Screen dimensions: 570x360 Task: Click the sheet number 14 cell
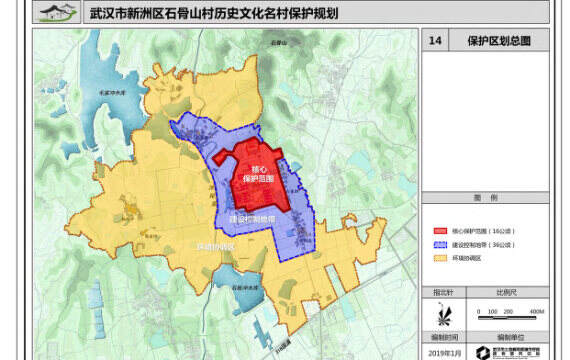[435, 40]
